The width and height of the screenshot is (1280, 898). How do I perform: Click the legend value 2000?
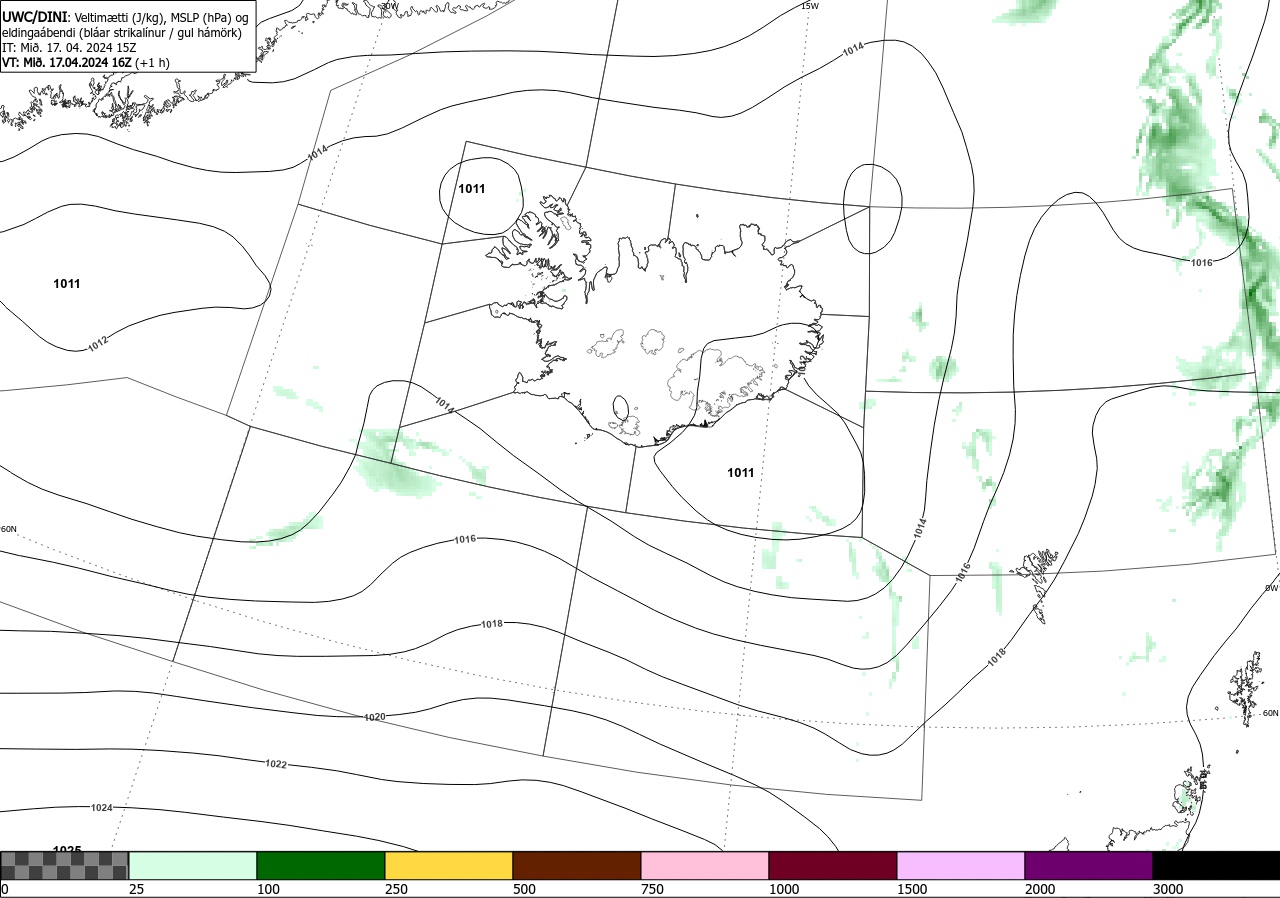point(1040,889)
